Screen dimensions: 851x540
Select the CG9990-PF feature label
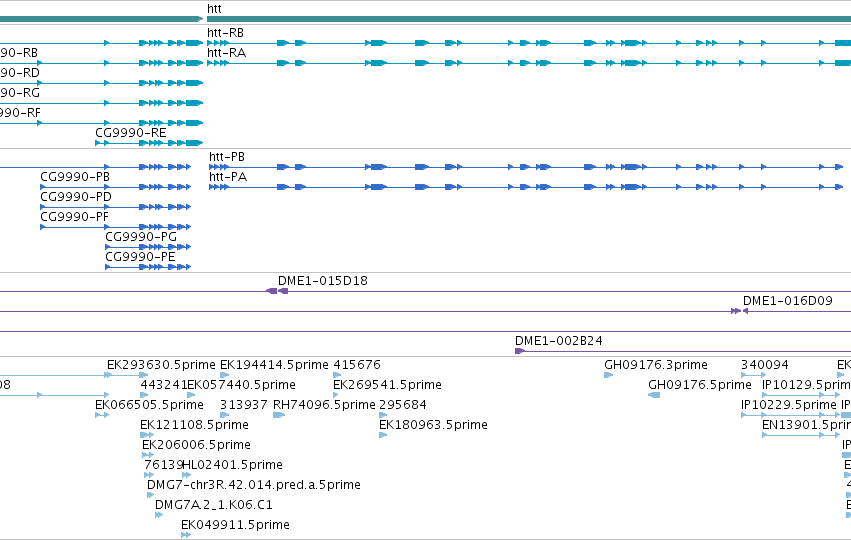pyautogui.click(x=74, y=217)
